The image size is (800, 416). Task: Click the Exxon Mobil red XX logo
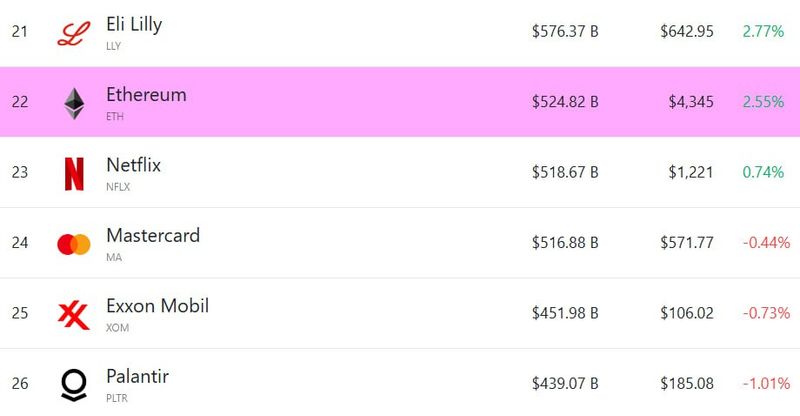[x=74, y=315]
